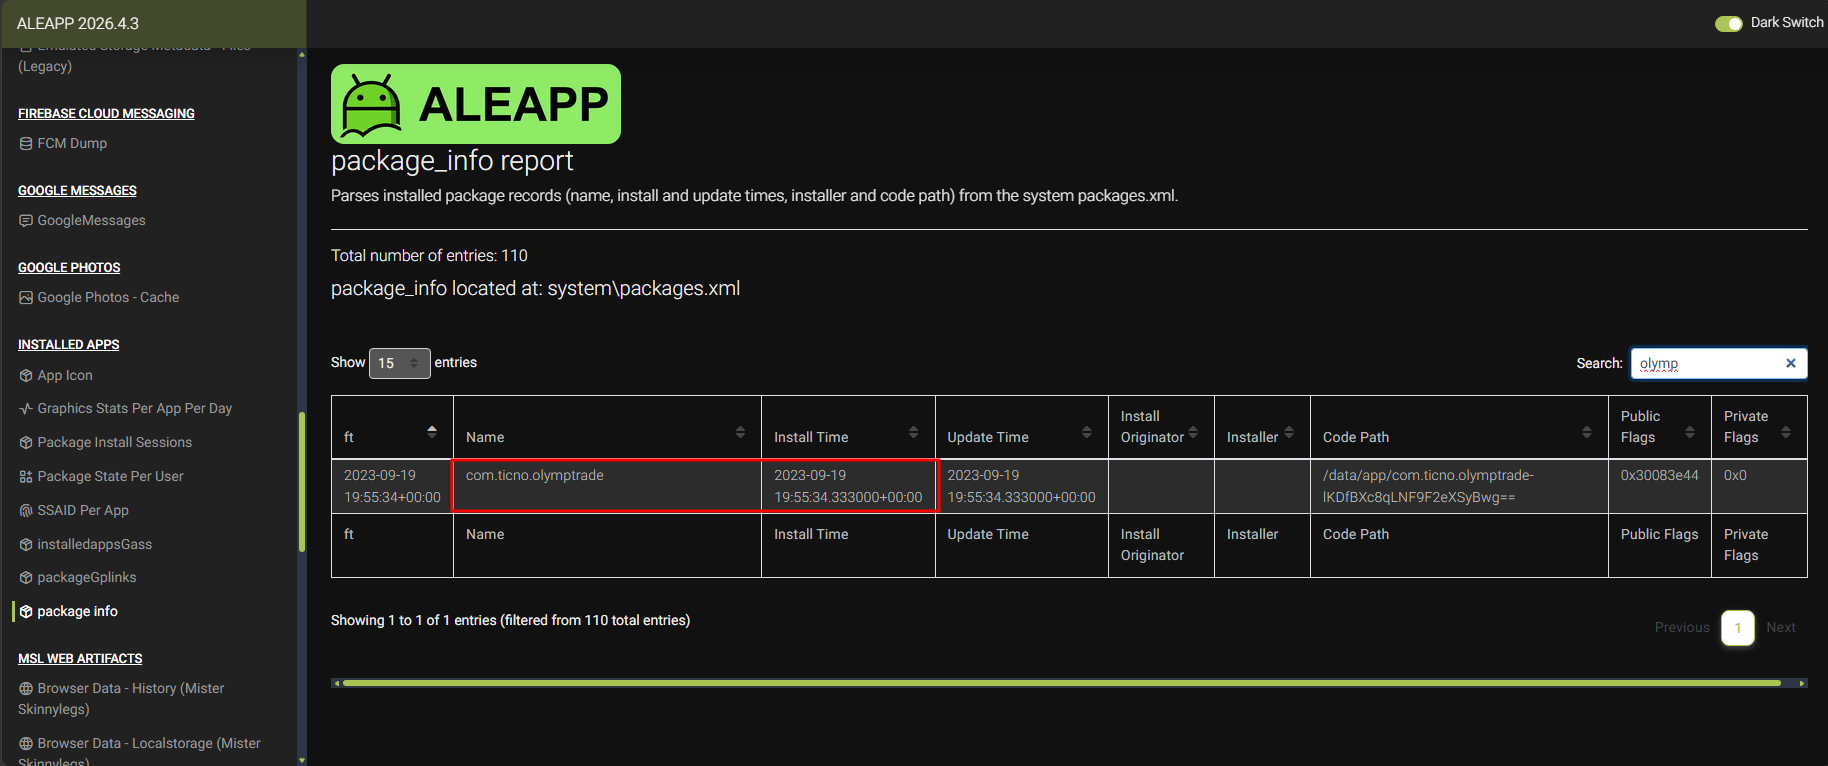Select page 1 in pagination
Image resolution: width=1828 pixels, height=766 pixels.
point(1738,628)
